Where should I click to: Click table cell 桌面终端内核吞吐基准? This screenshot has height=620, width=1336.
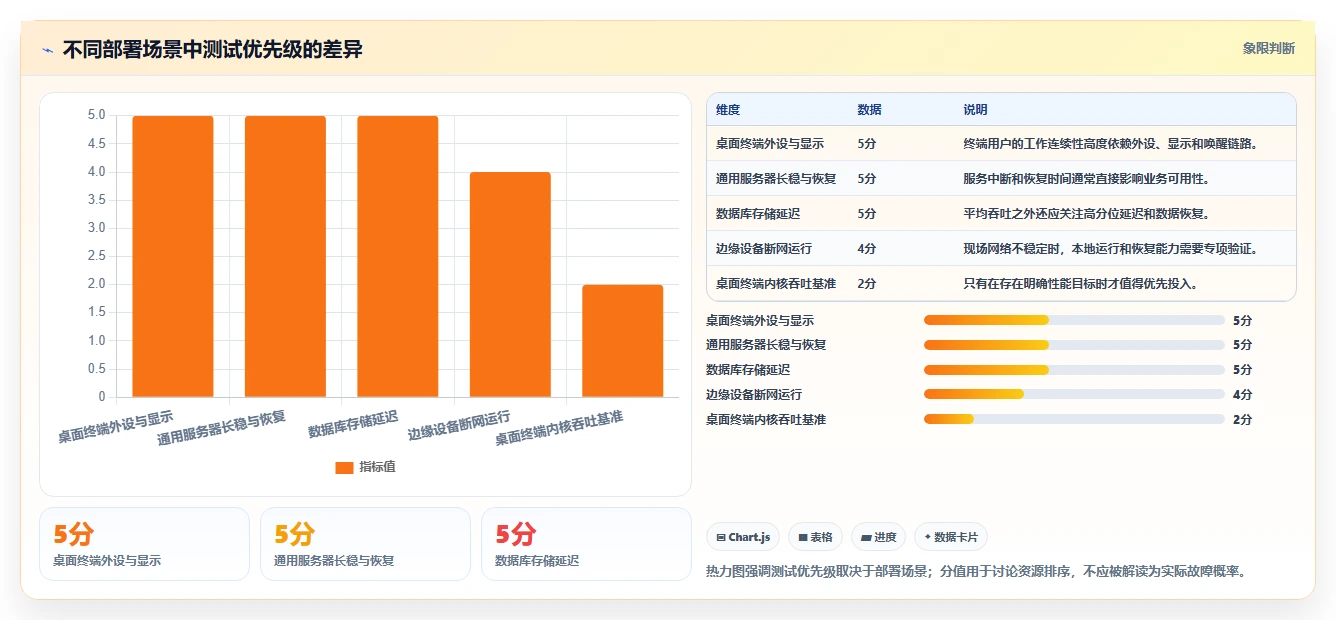tap(776, 284)
